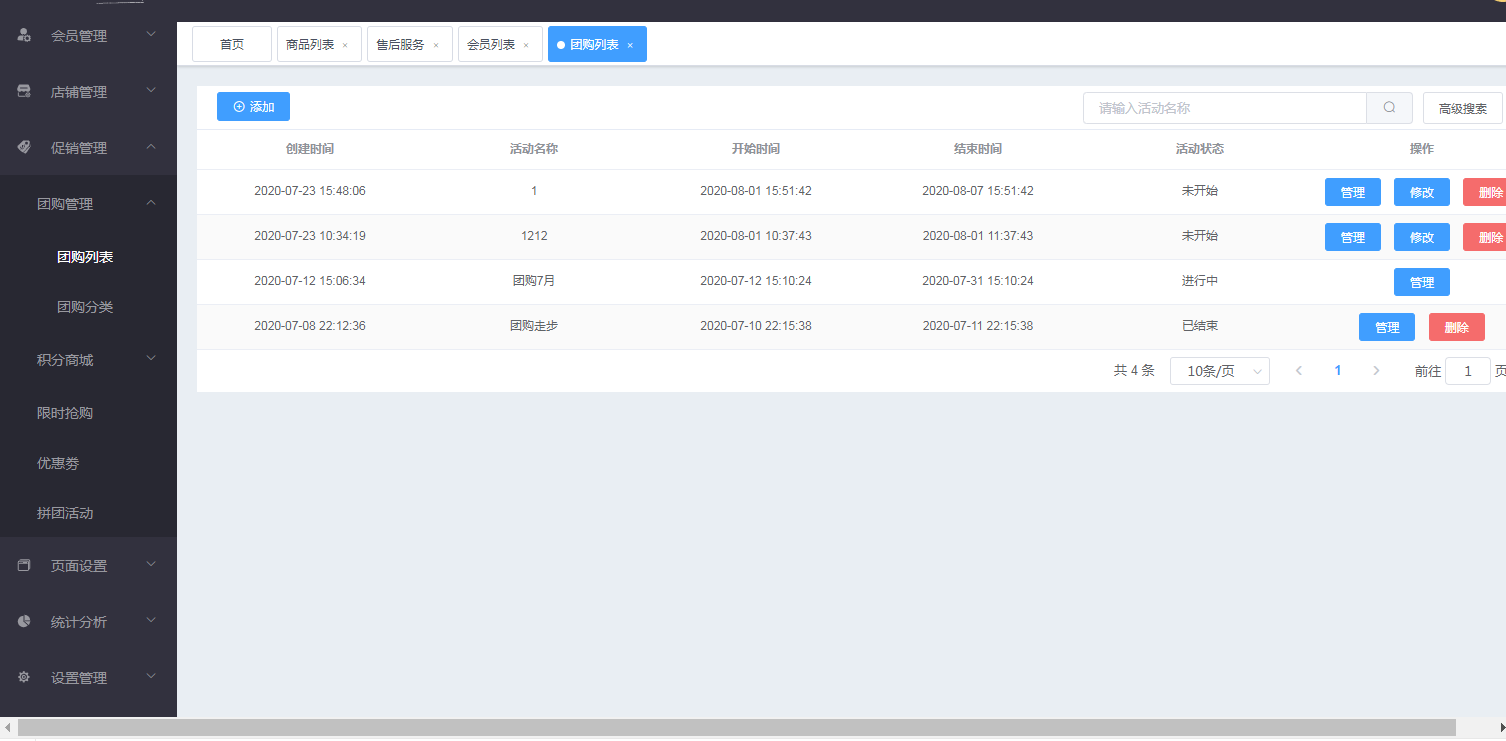Viewport: 1506px width, 741px height.
Task: Click the magnifier search icon button
Action: [x=1389, y=108]
